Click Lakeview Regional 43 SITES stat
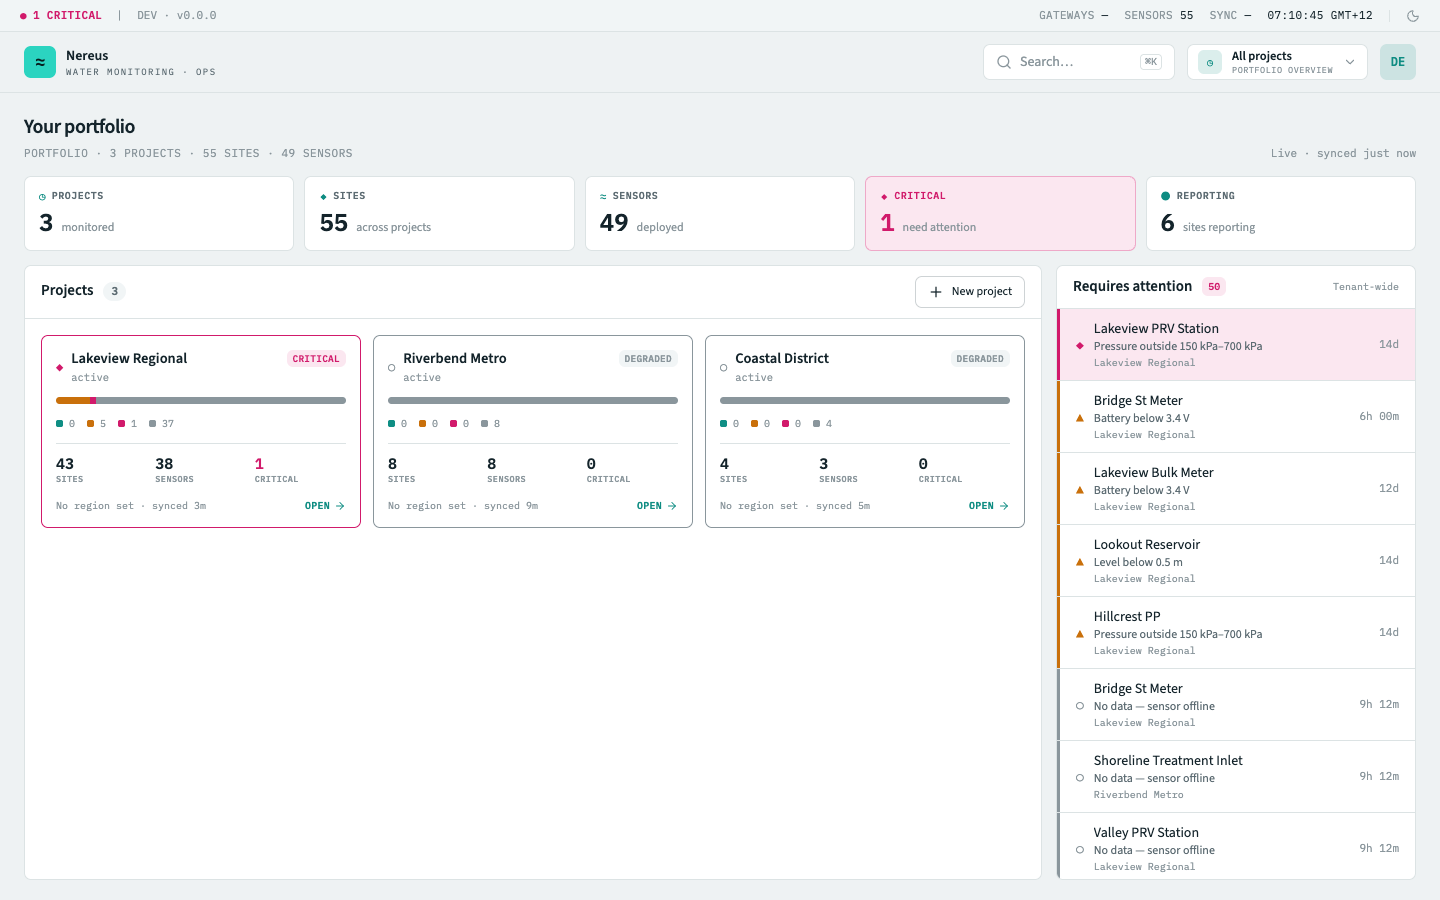Viewport: 1440px width, 900px height. click(x=70, y=470)
